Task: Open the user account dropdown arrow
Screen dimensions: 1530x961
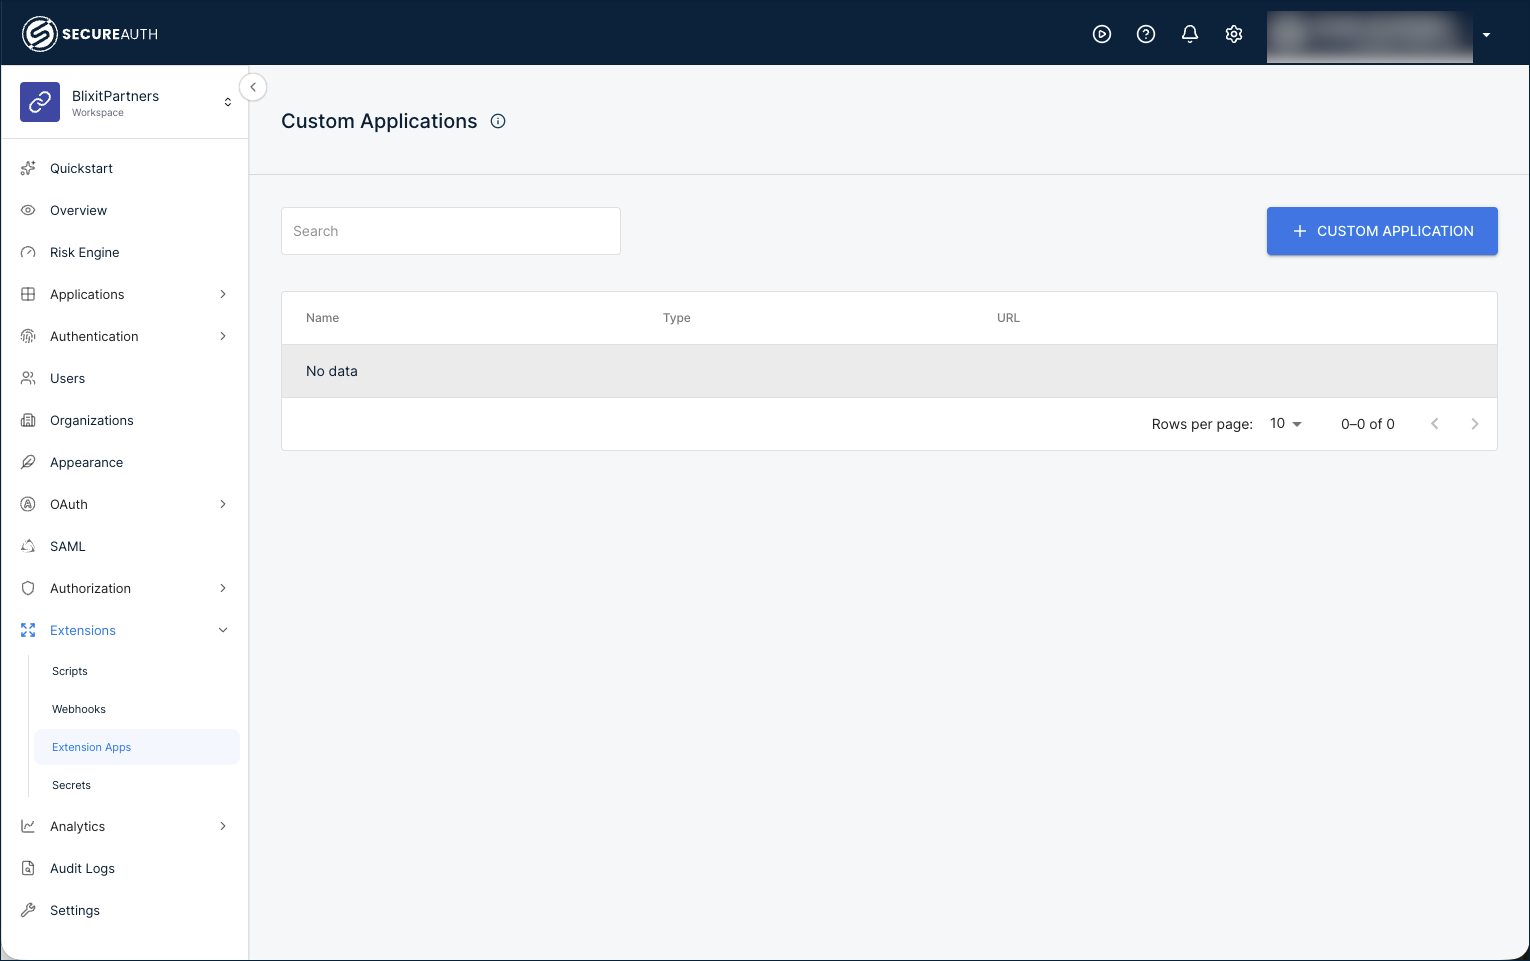Action: tap(1486, 35)
